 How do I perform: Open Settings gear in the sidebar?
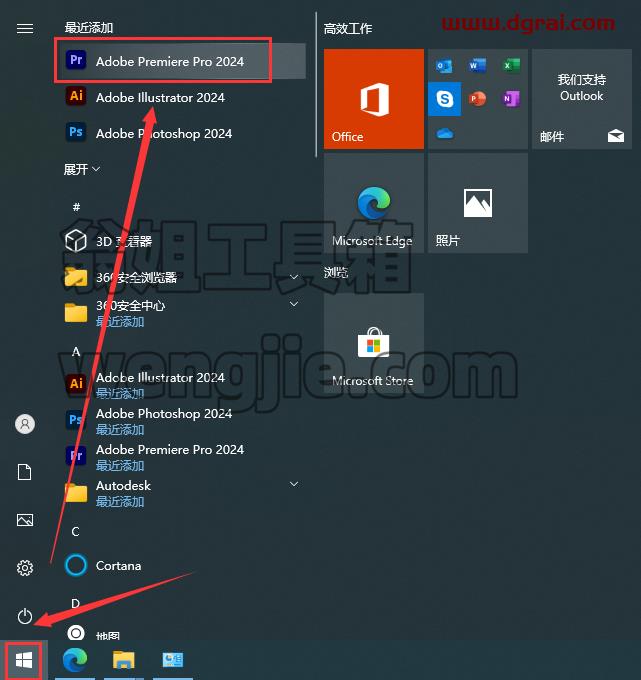click(x=25, y=568)
